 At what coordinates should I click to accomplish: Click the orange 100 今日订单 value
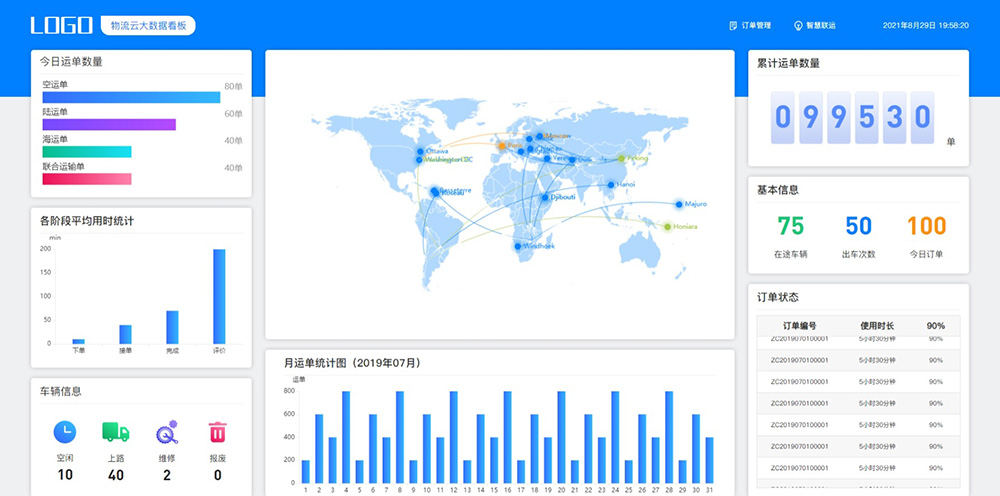927,226
